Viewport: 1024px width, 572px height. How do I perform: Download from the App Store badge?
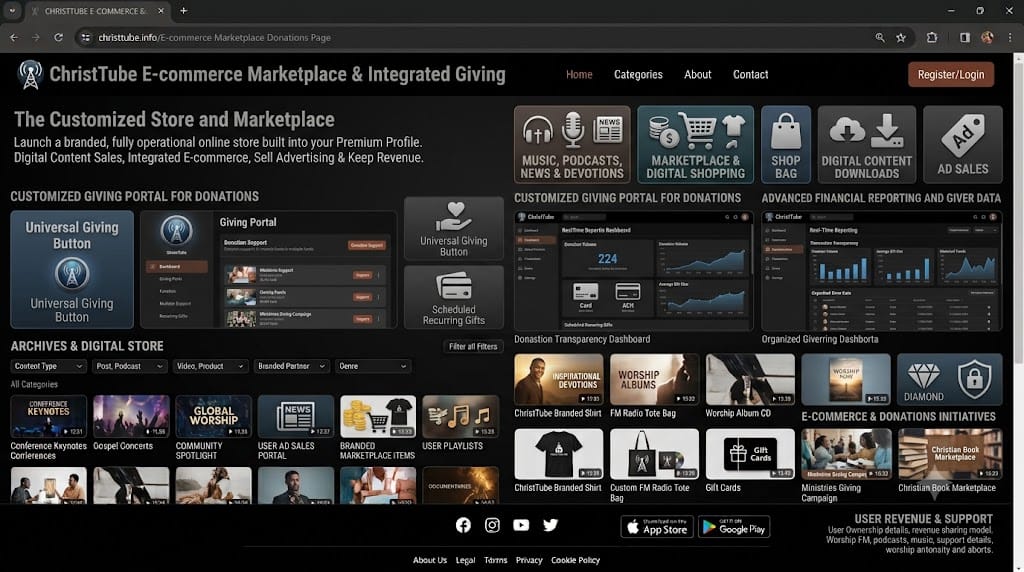pyautogui.click(x=657, y=527)
